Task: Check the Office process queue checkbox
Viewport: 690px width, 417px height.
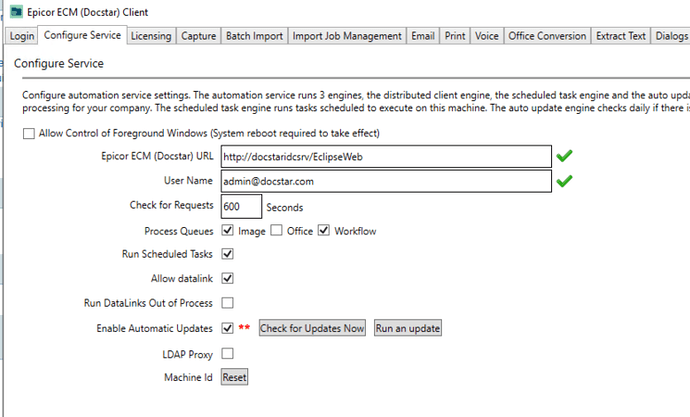Action: [x=276, y=230]
